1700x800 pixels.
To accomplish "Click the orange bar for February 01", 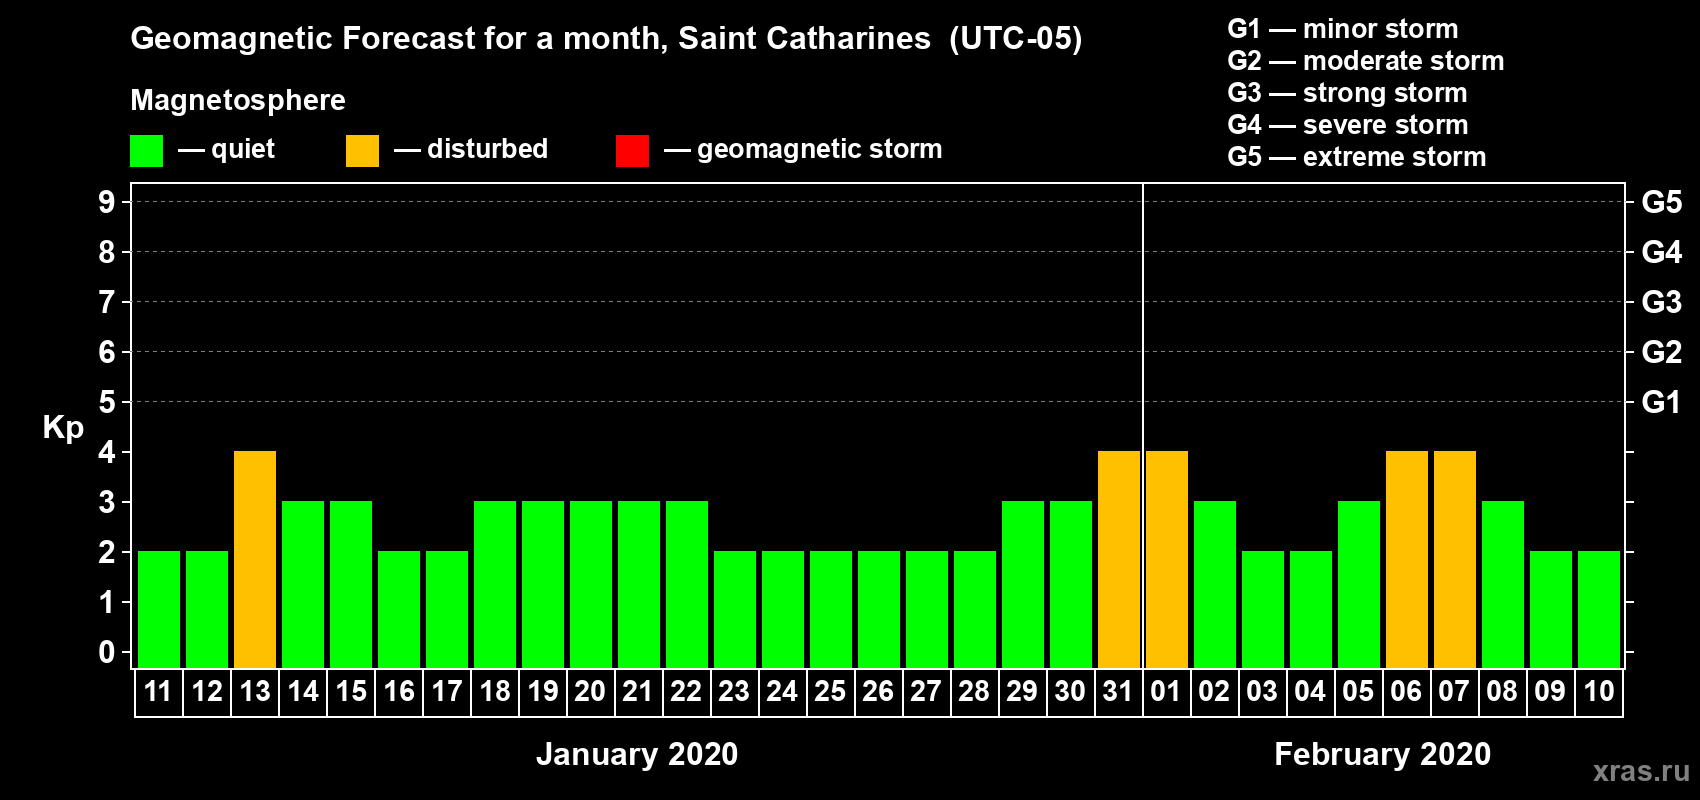I will [x=1167, y=560].
